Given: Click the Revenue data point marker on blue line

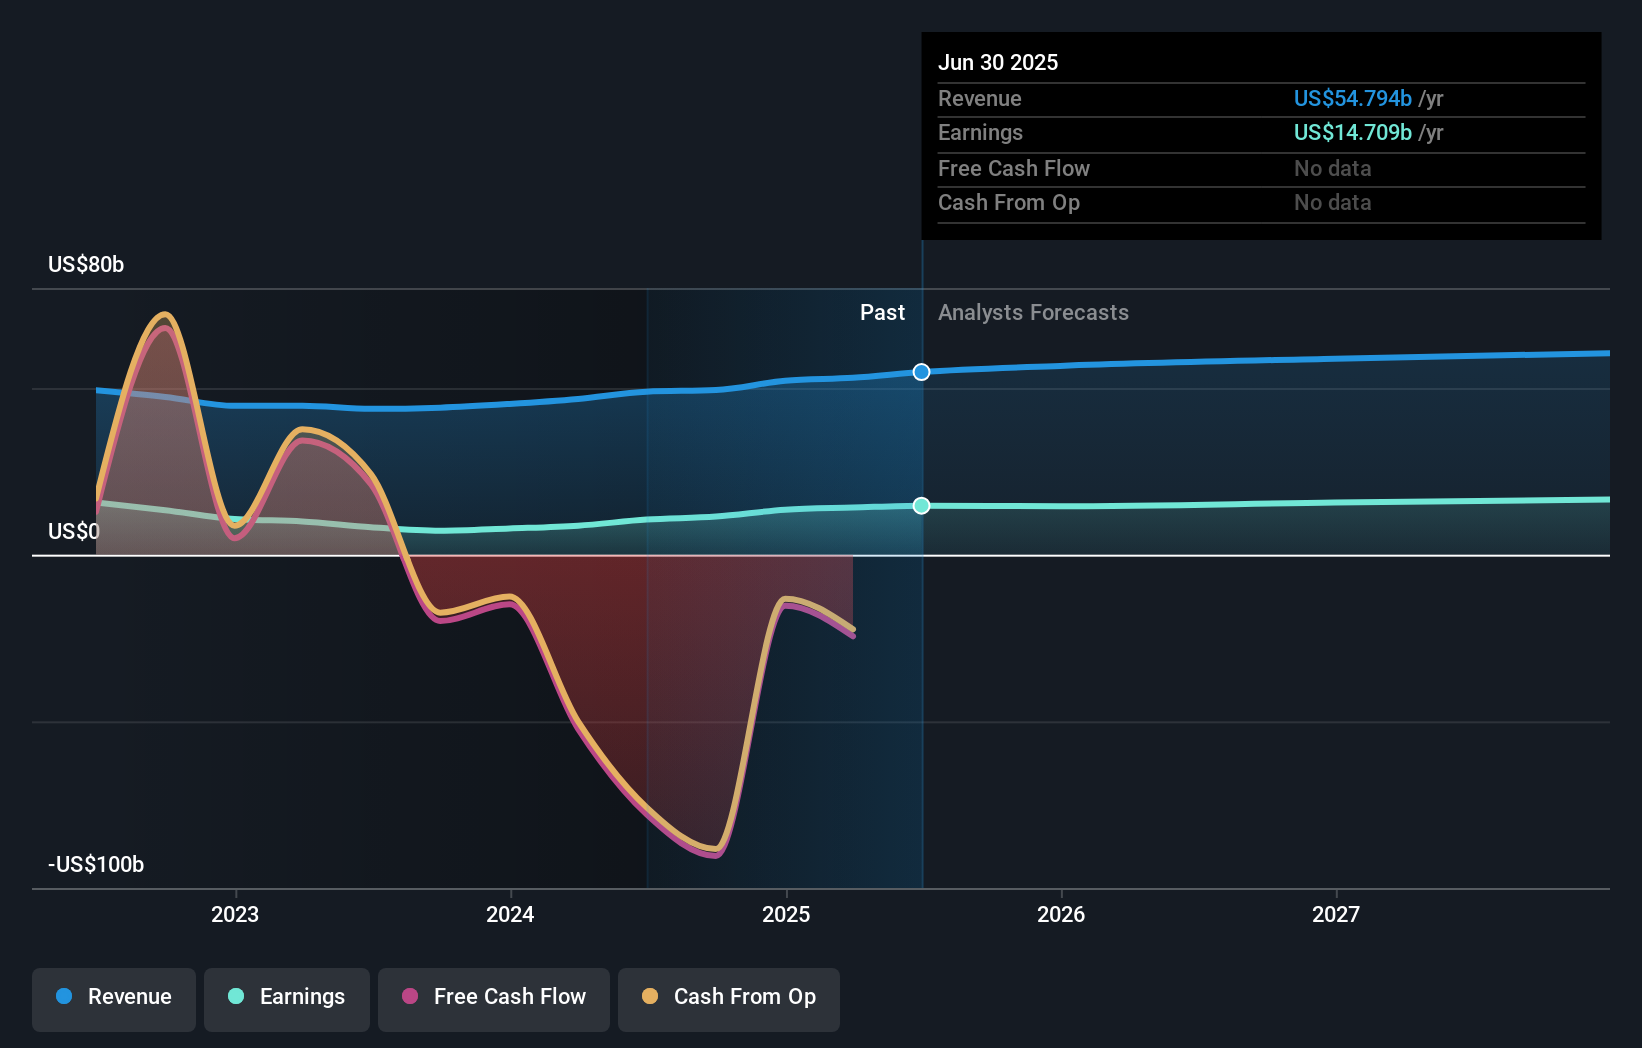Looking at the screenshot, I should [922, 372].
